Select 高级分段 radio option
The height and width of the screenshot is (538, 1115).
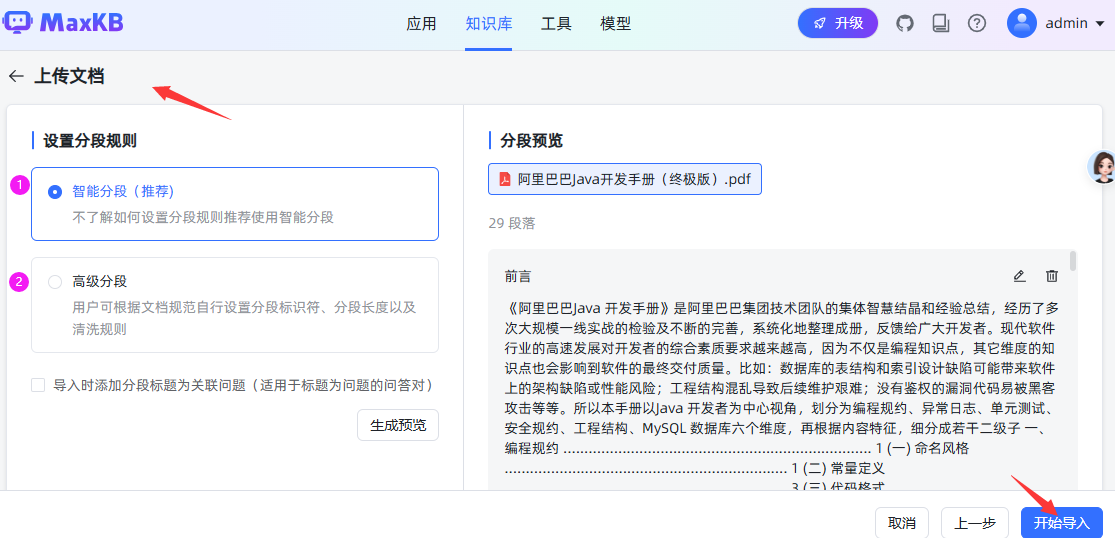coord(55,282)
